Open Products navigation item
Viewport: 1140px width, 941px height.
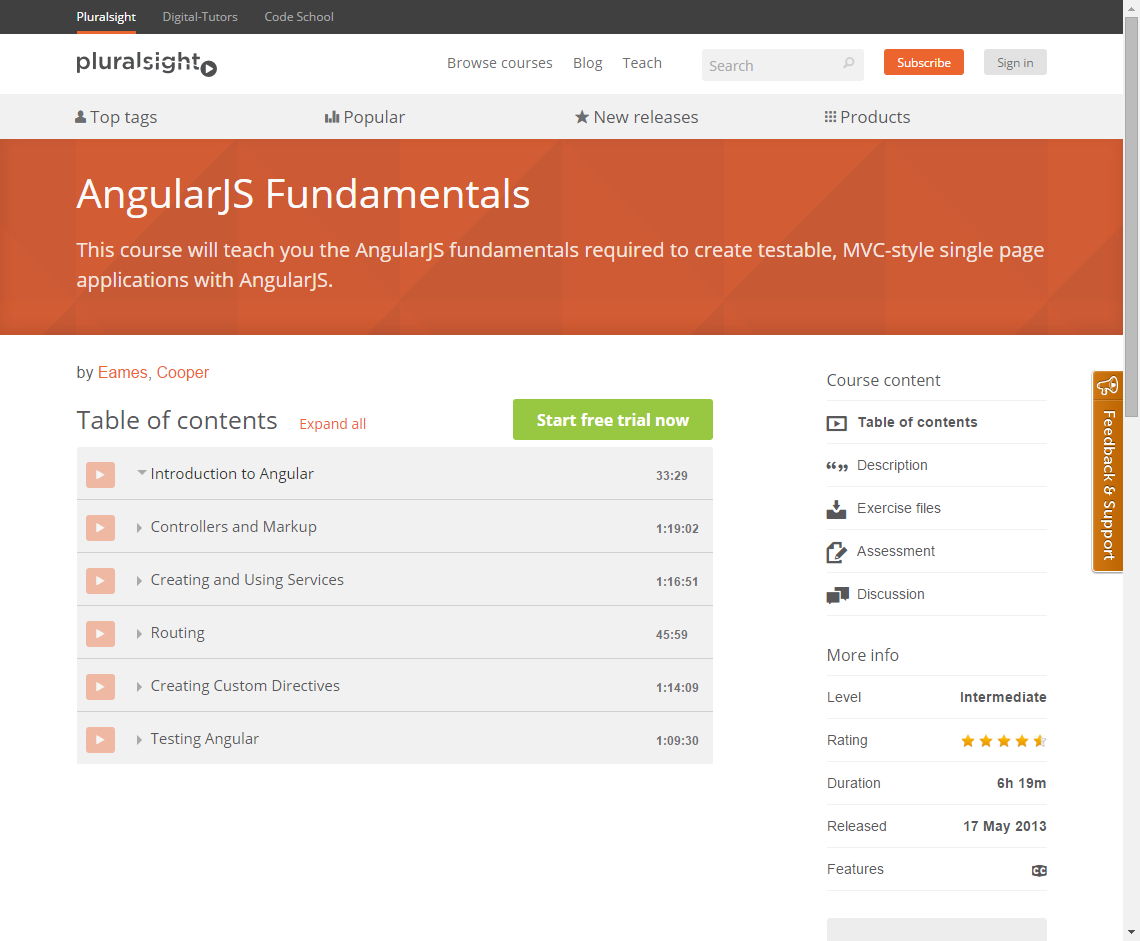click(x=867, y=117)
